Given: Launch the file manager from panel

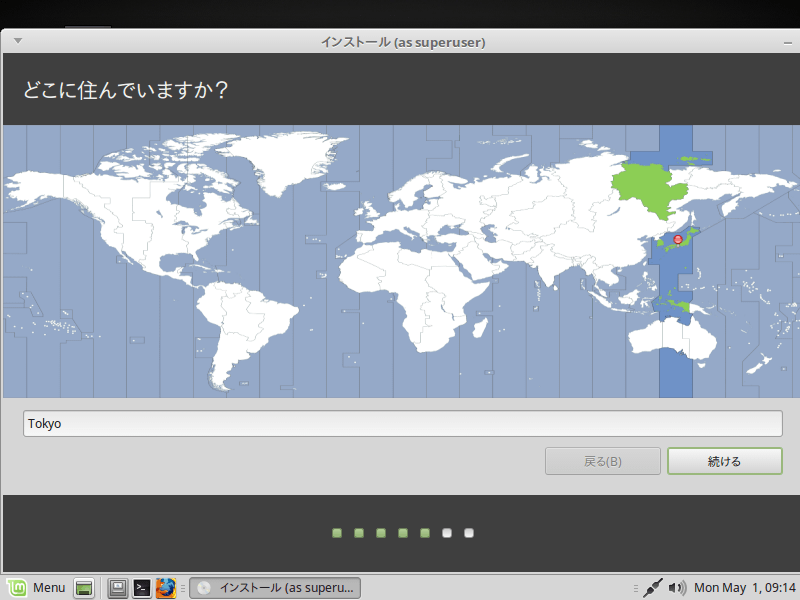Looking at the screenshot, I should click(x=118, y=588).
